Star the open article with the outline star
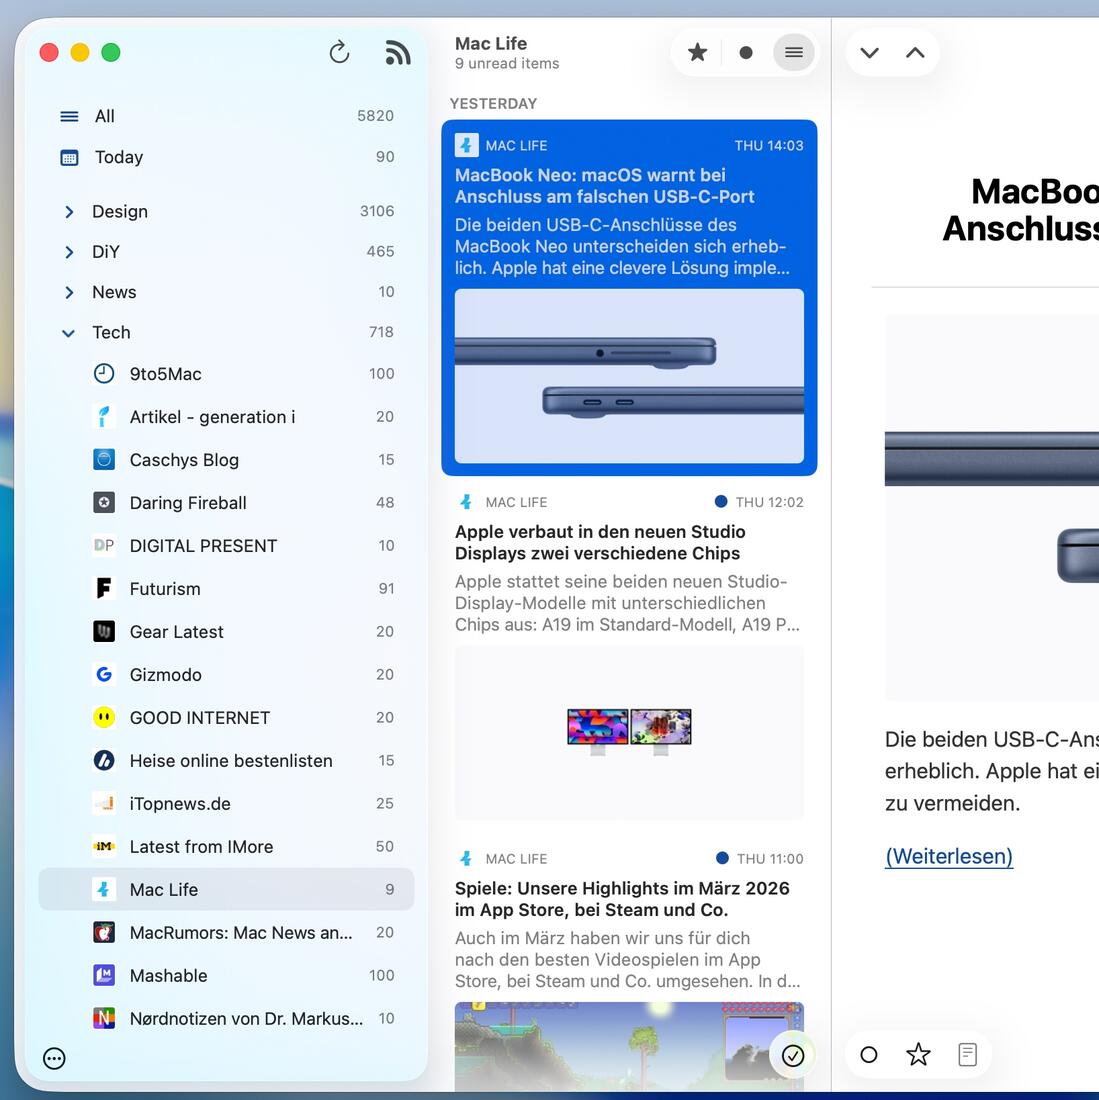This screenshot has height=1100, width=1099. [918, 1054]
